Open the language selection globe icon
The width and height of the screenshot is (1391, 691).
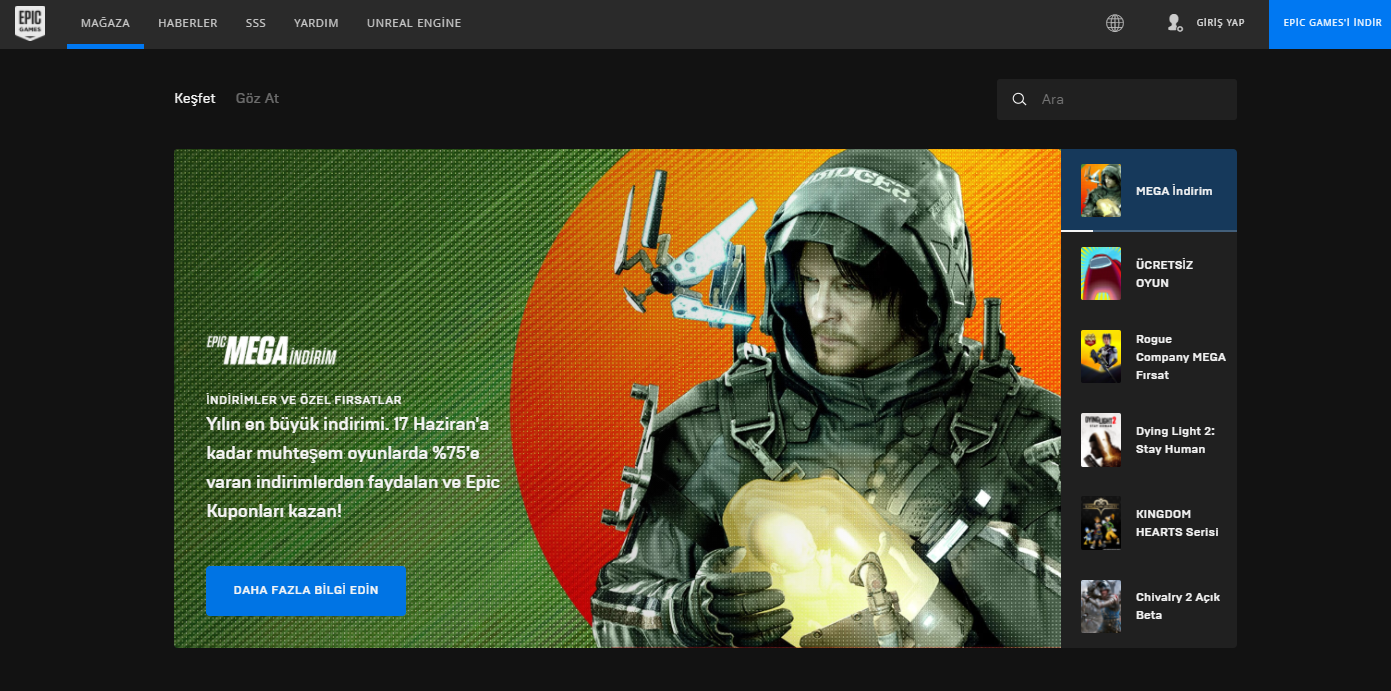(x=1114, y=22)
